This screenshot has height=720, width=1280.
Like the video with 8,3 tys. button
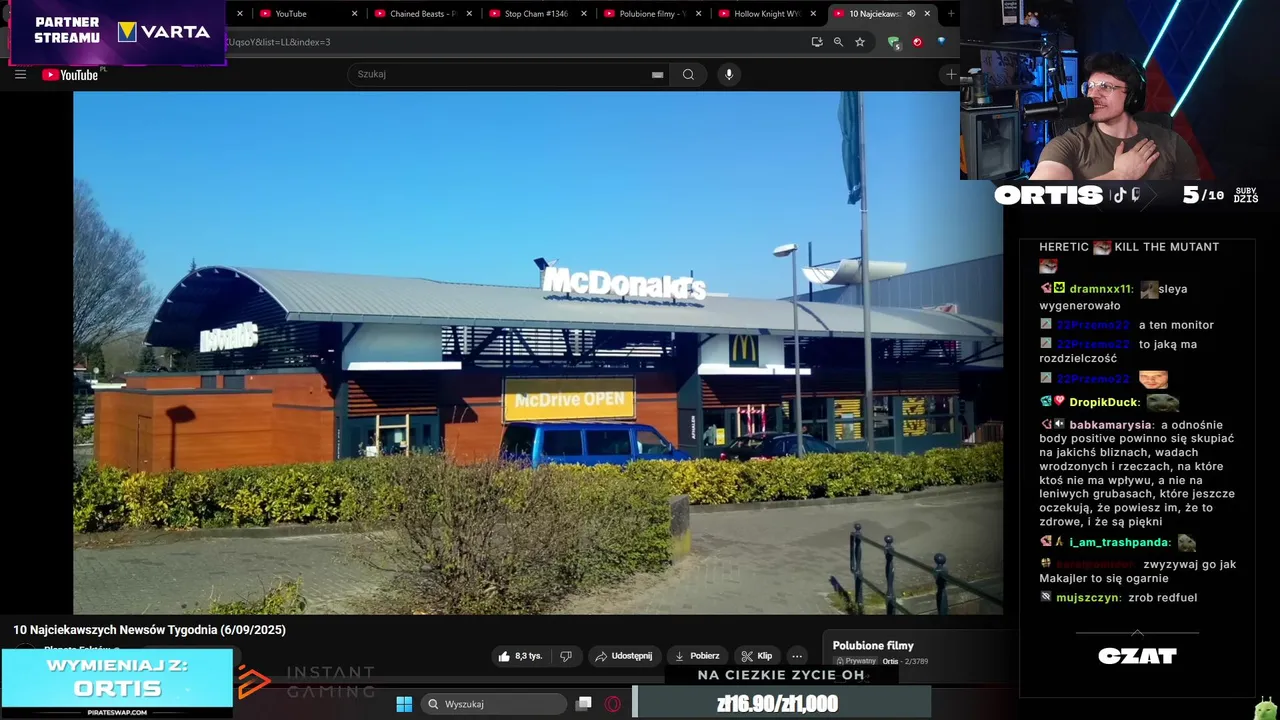click(520, 656)
